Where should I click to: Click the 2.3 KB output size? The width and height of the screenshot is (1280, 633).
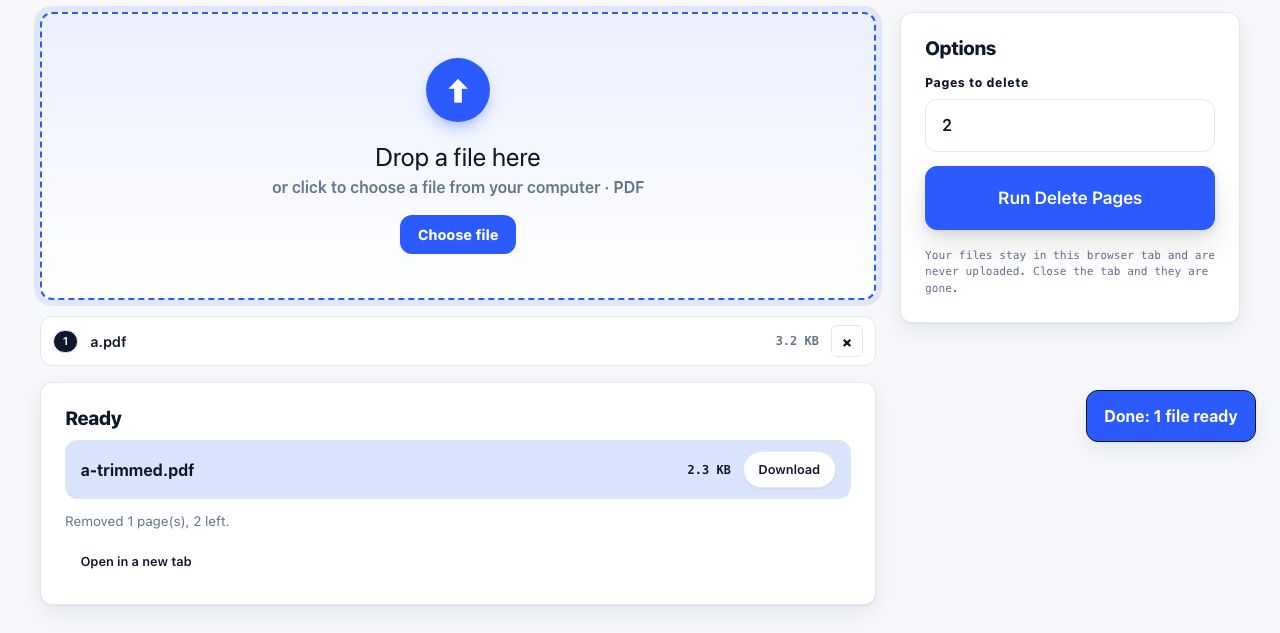pyautogui.click(x=709, y=470)
